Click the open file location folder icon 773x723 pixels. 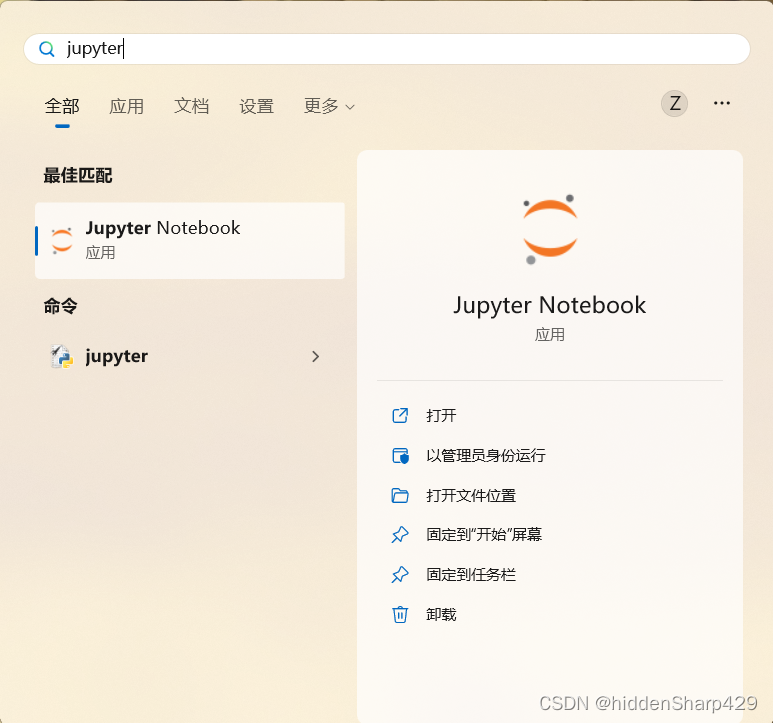[400, 495]
